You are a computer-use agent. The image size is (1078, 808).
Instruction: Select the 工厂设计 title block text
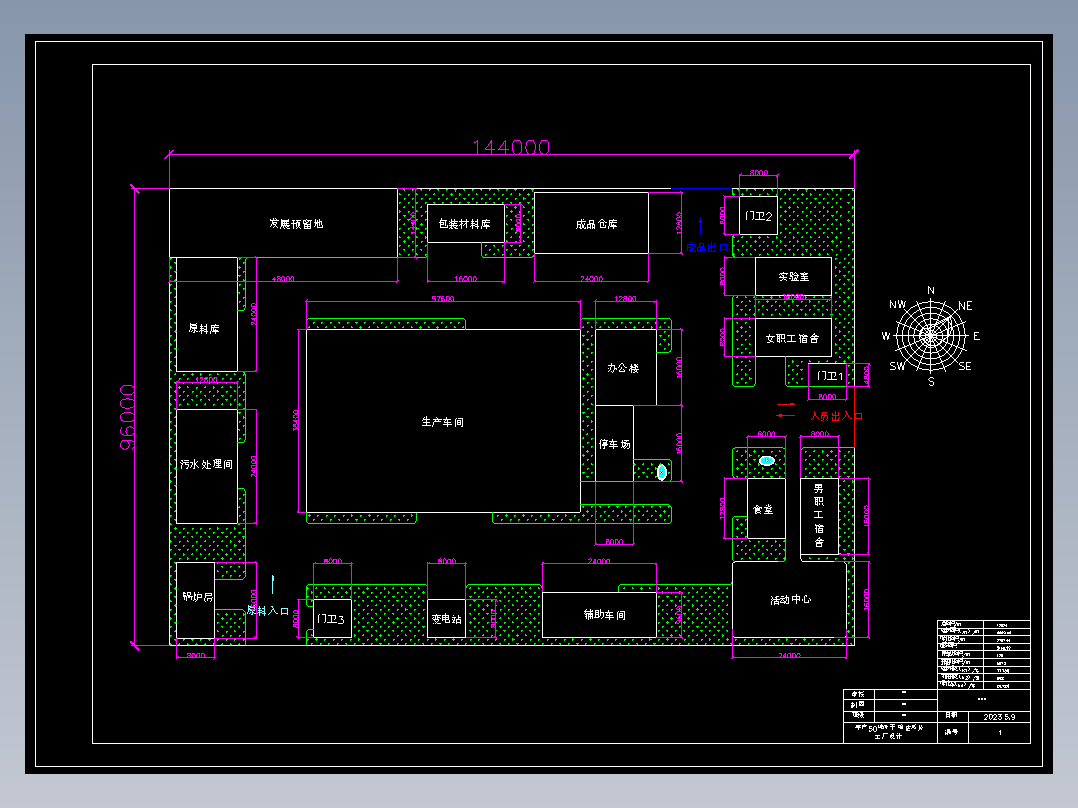click(888, 736)
